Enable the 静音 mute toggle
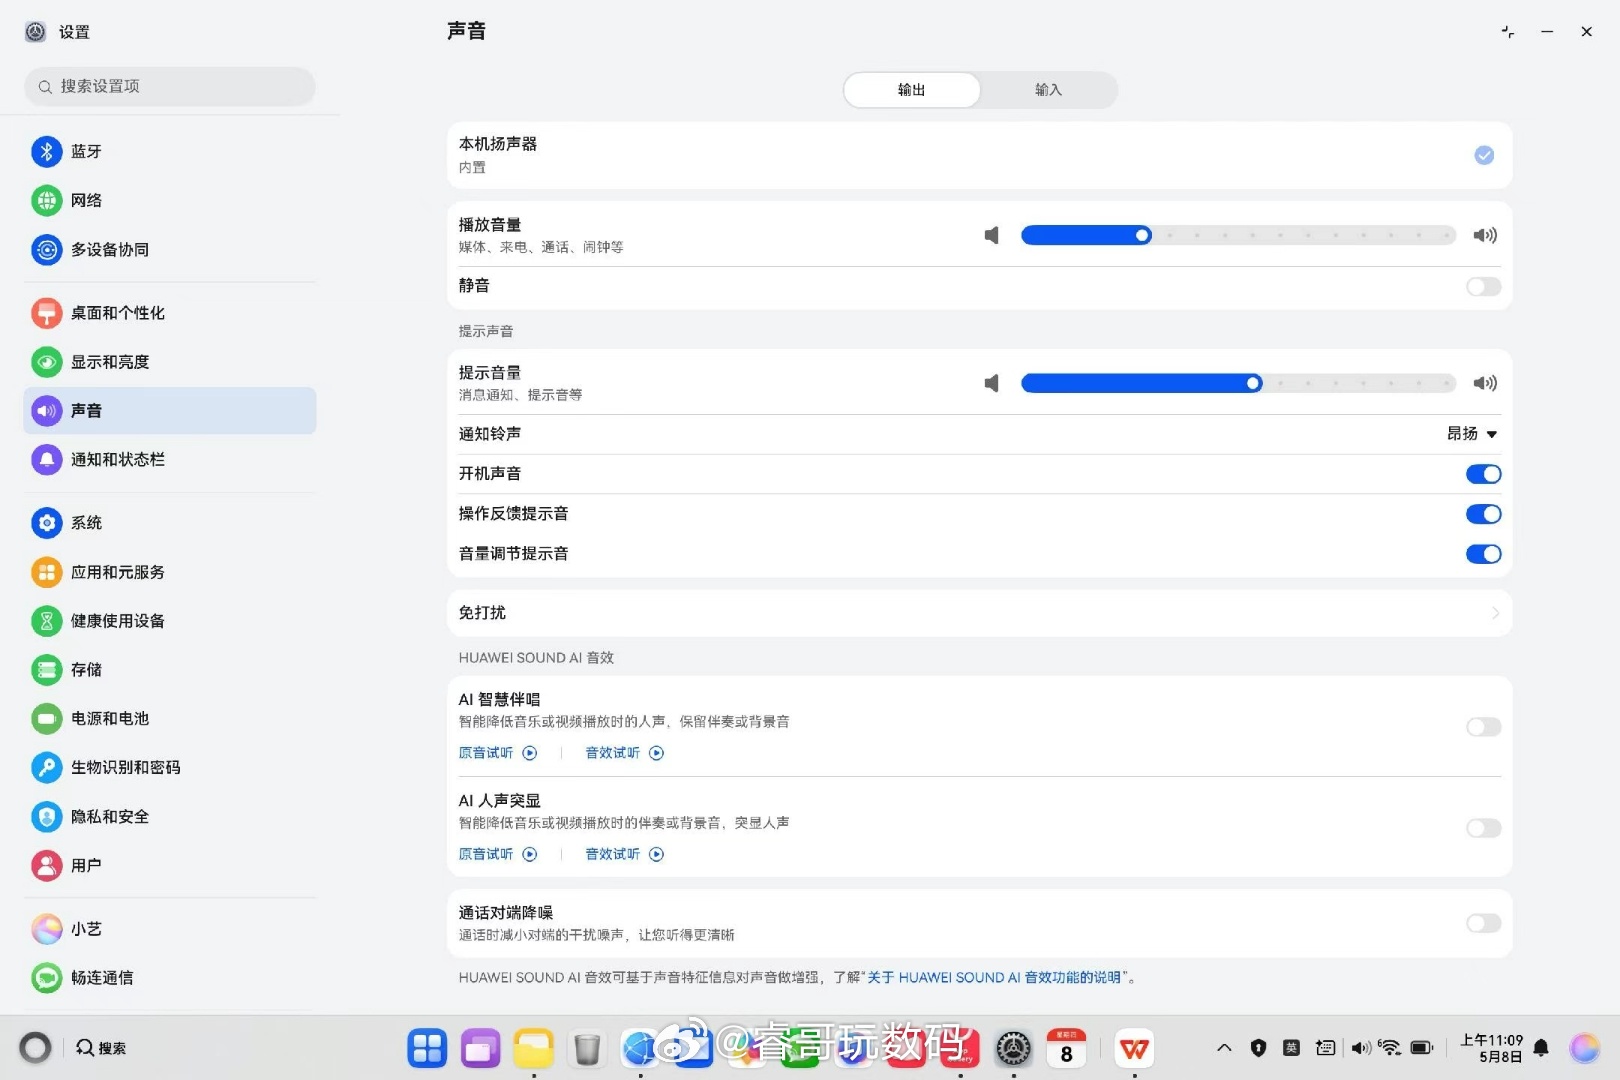1620x1080 pixels. click(1484, 287)
